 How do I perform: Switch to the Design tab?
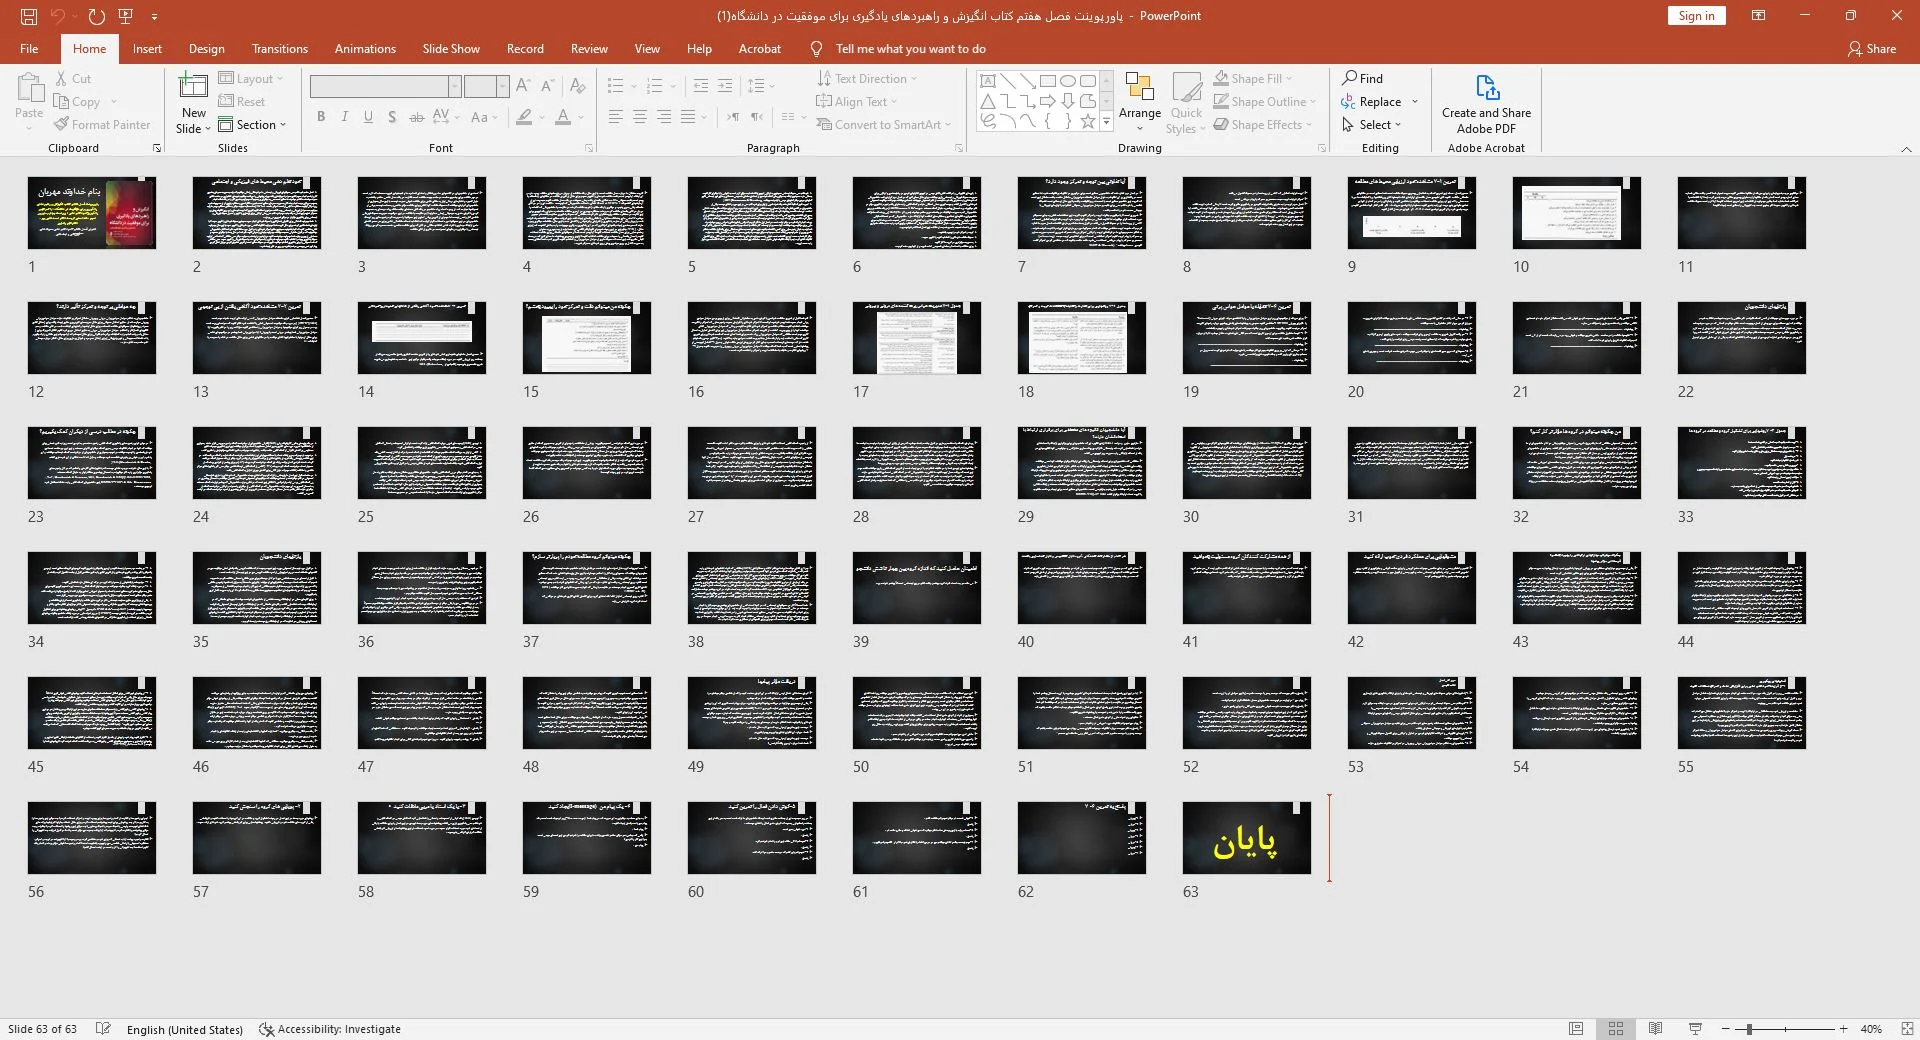pyautogui.click(x=206, y=49)
